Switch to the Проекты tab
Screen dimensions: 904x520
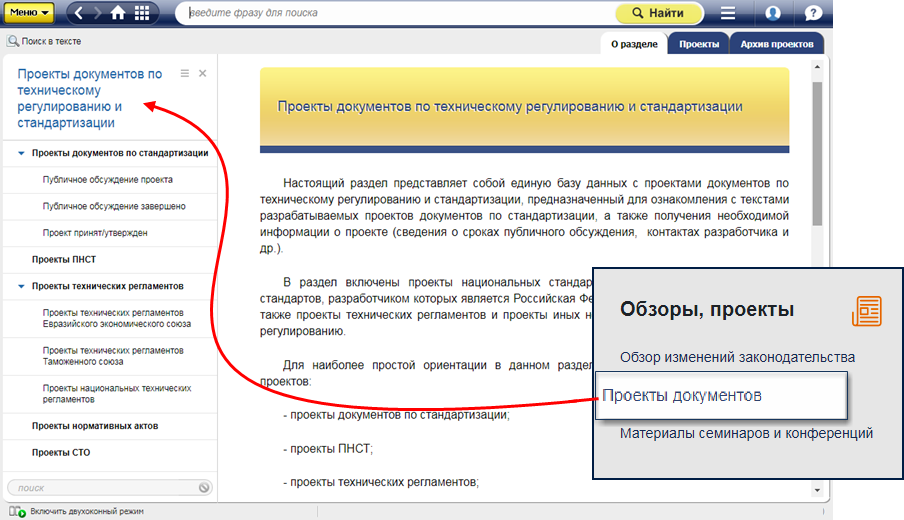(699, 44)
